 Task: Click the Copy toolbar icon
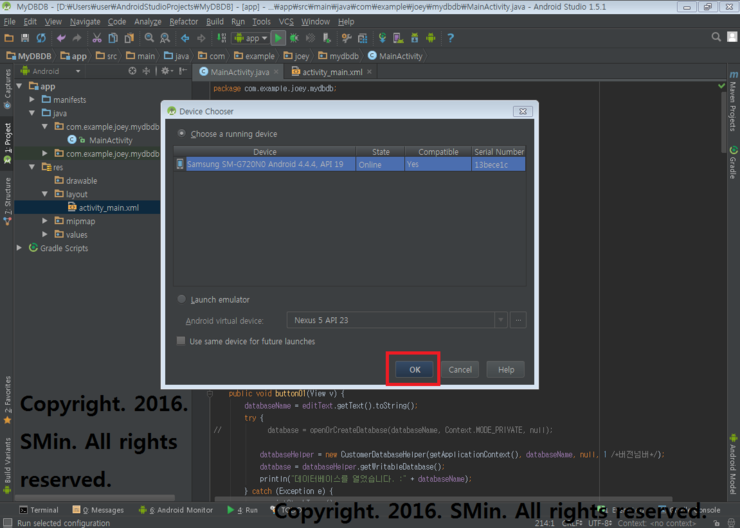113,38
